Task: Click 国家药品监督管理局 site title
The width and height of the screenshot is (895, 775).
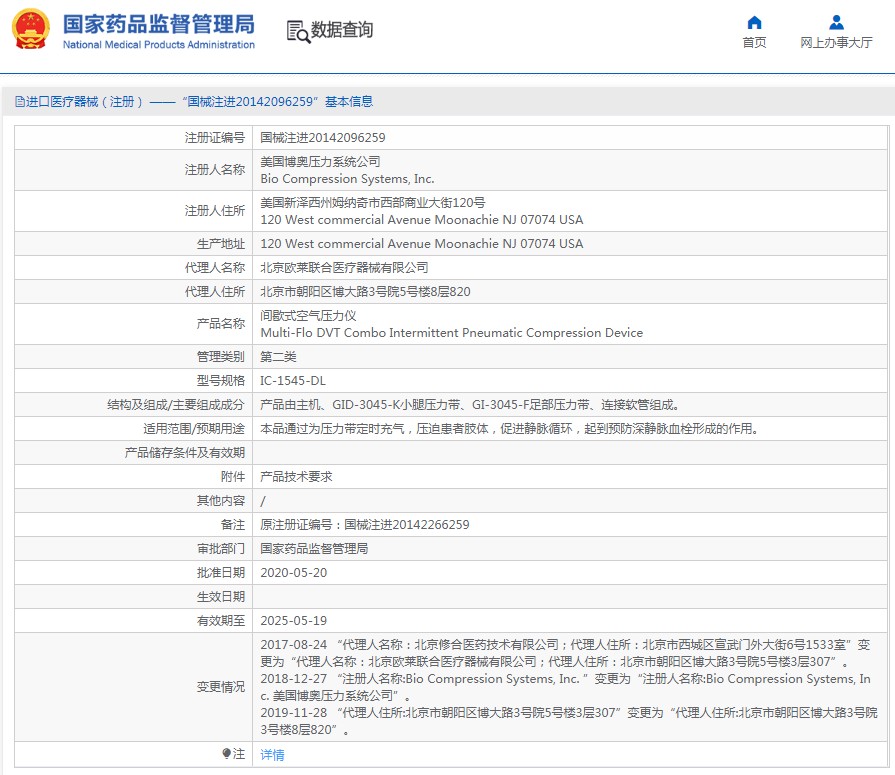Action: tap(159, 24)
